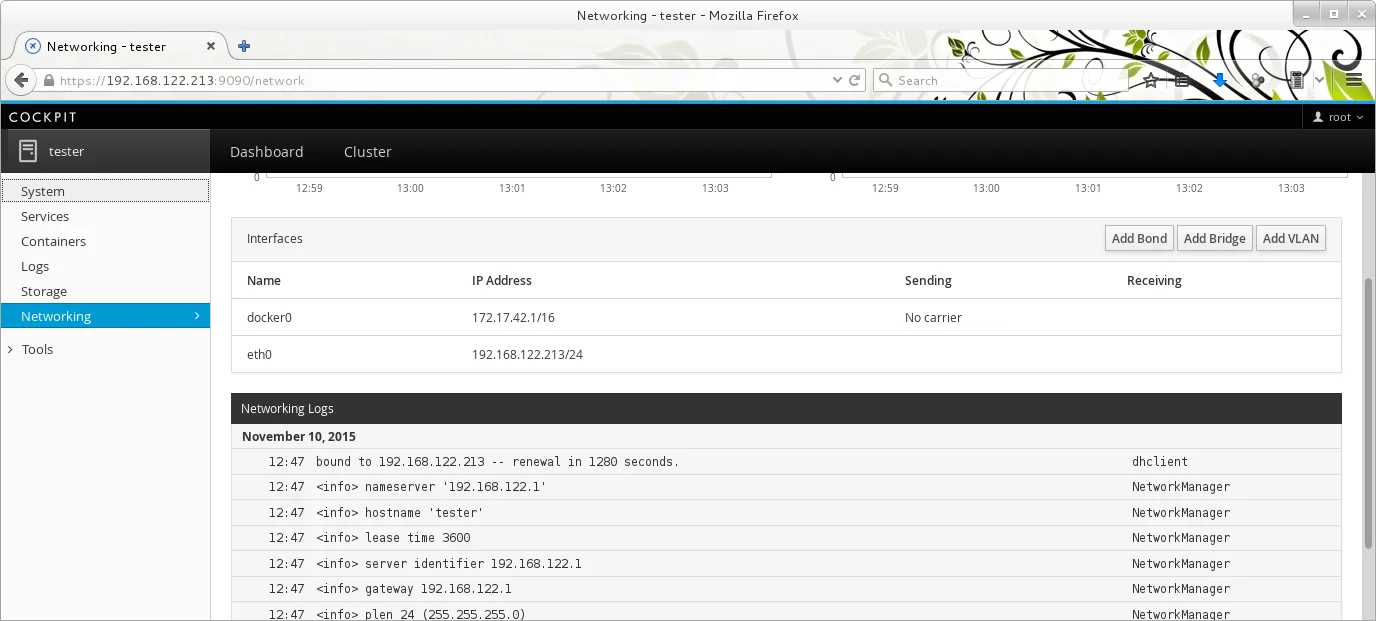
Task: Select the eth0 network interface
Action: click(x=259, y=354)
